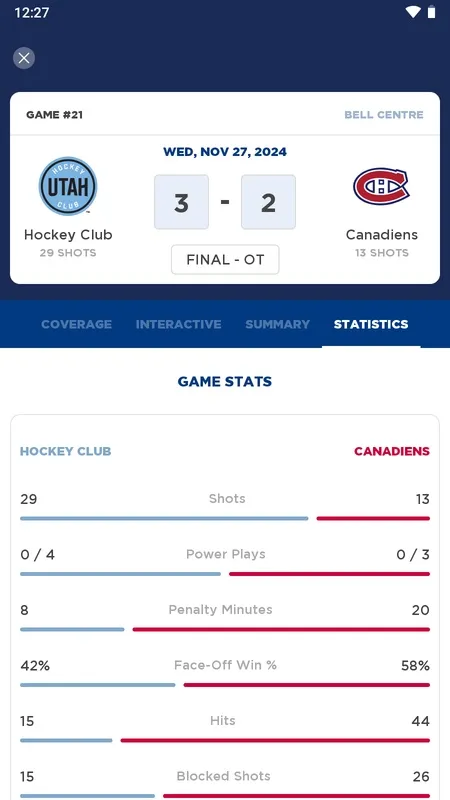The image size is (450, 800).
Task: Open the Interactive tab
Action: (179, 324)
